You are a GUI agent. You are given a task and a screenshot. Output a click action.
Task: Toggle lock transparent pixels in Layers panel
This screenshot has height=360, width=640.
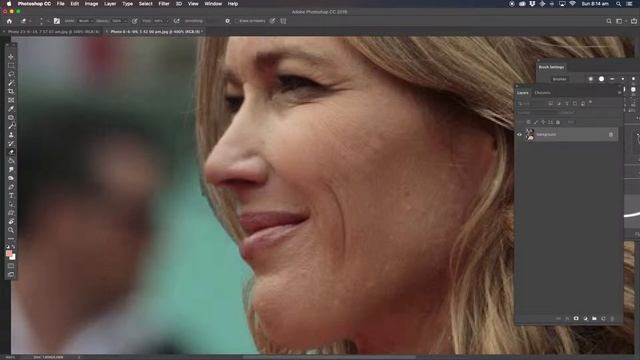(528, 122)
